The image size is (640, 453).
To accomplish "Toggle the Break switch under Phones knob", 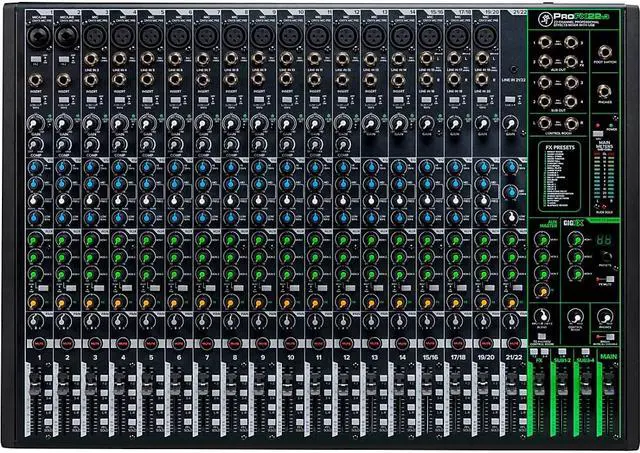I will (x=609, y=337).
